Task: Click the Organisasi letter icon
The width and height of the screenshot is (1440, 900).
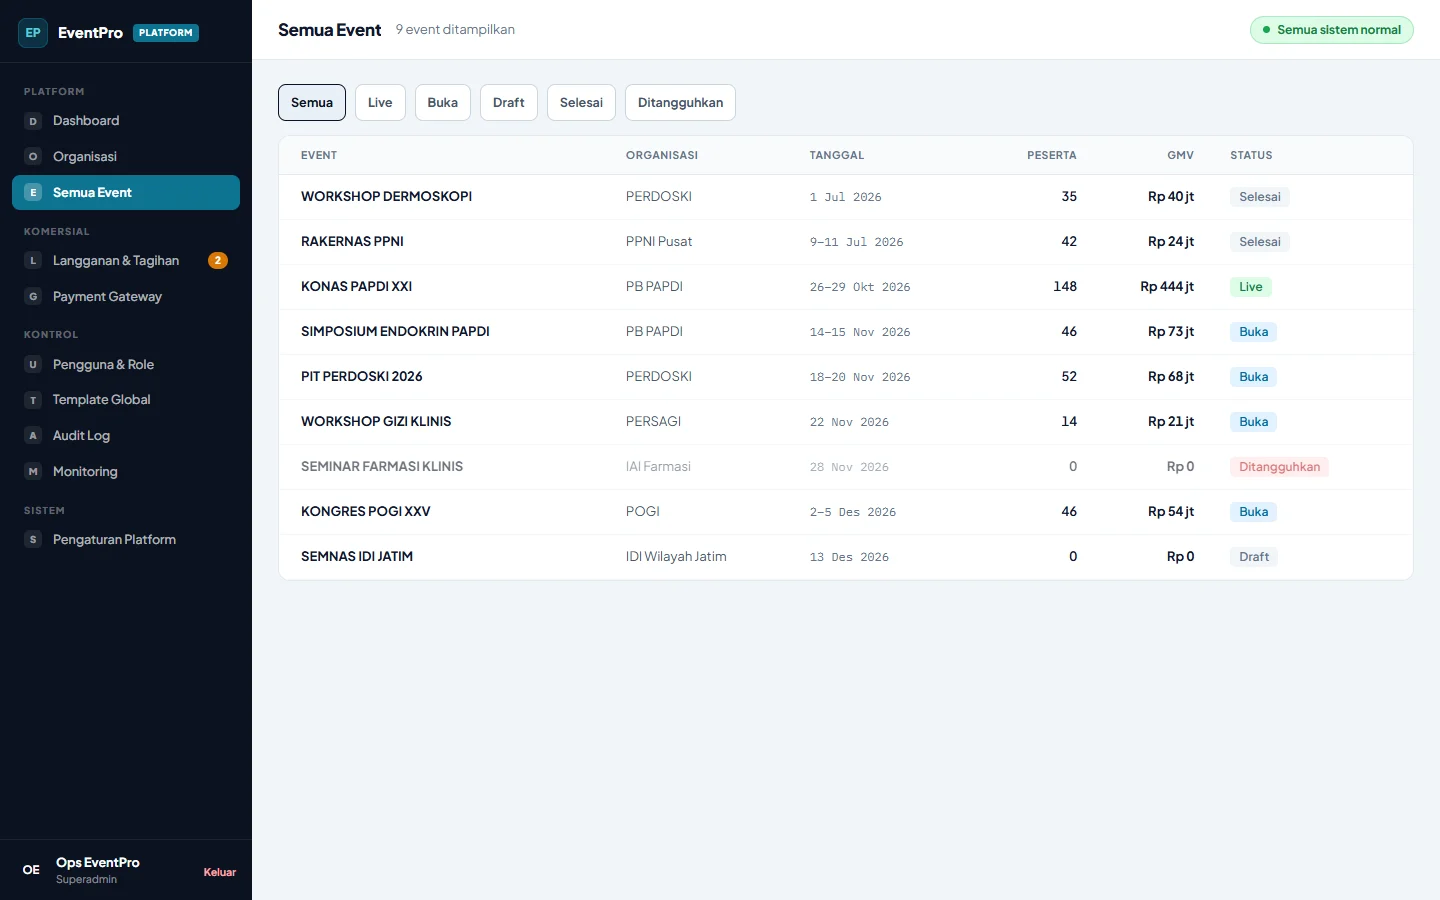Action: click(x=33, y=157)
